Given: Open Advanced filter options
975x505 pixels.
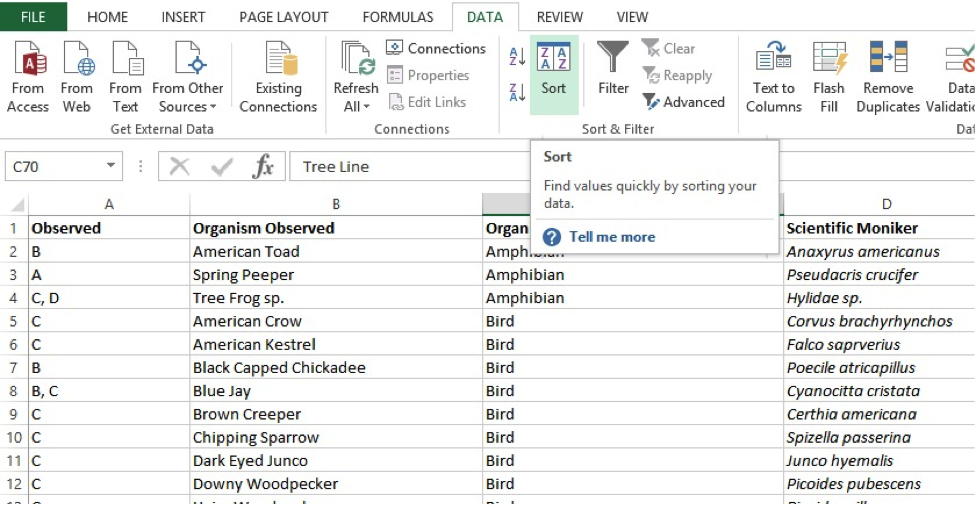Looking at the screenshot, I should 684,102.
